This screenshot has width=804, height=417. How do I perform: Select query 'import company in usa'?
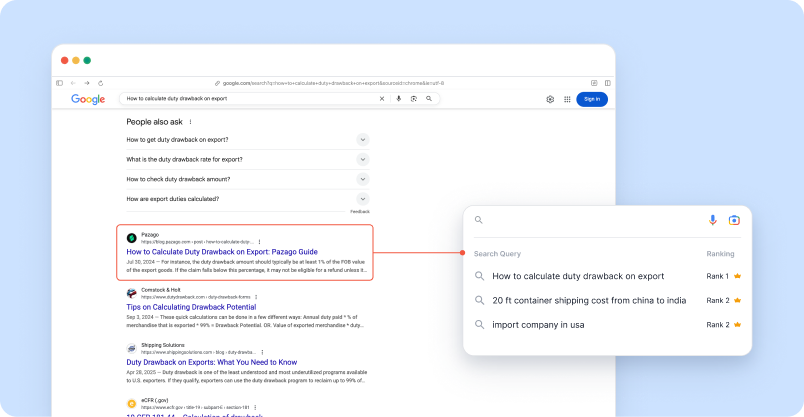[x=538, y=325]
